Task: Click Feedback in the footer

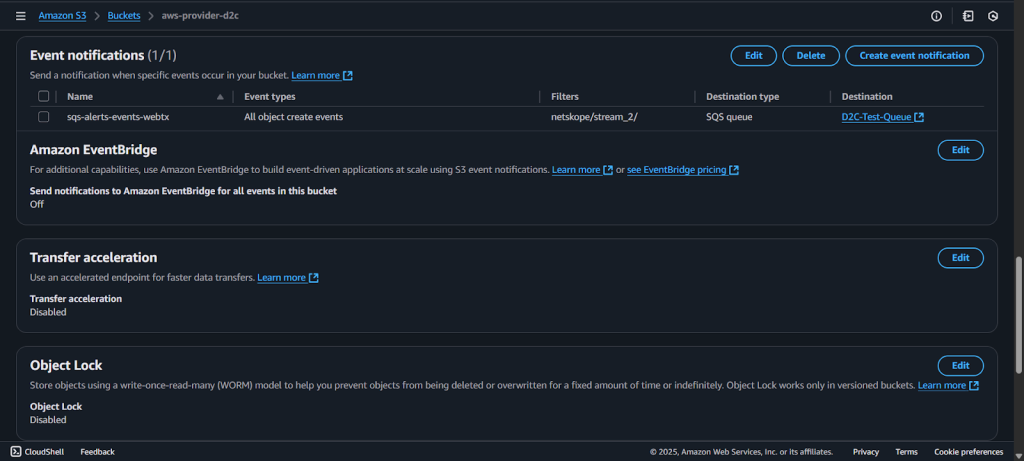Action: coord(97,452)
